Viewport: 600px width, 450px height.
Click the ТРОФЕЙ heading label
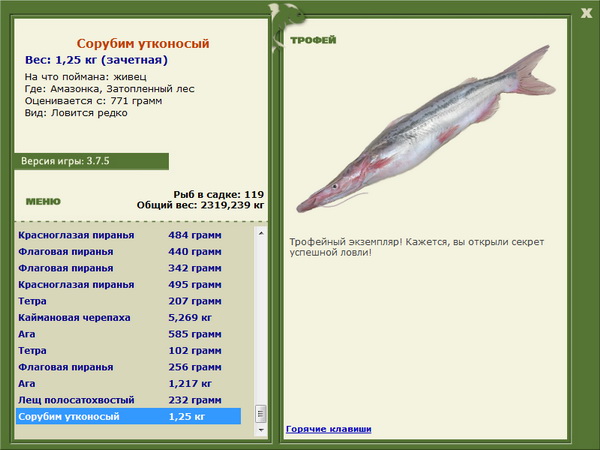312,40
